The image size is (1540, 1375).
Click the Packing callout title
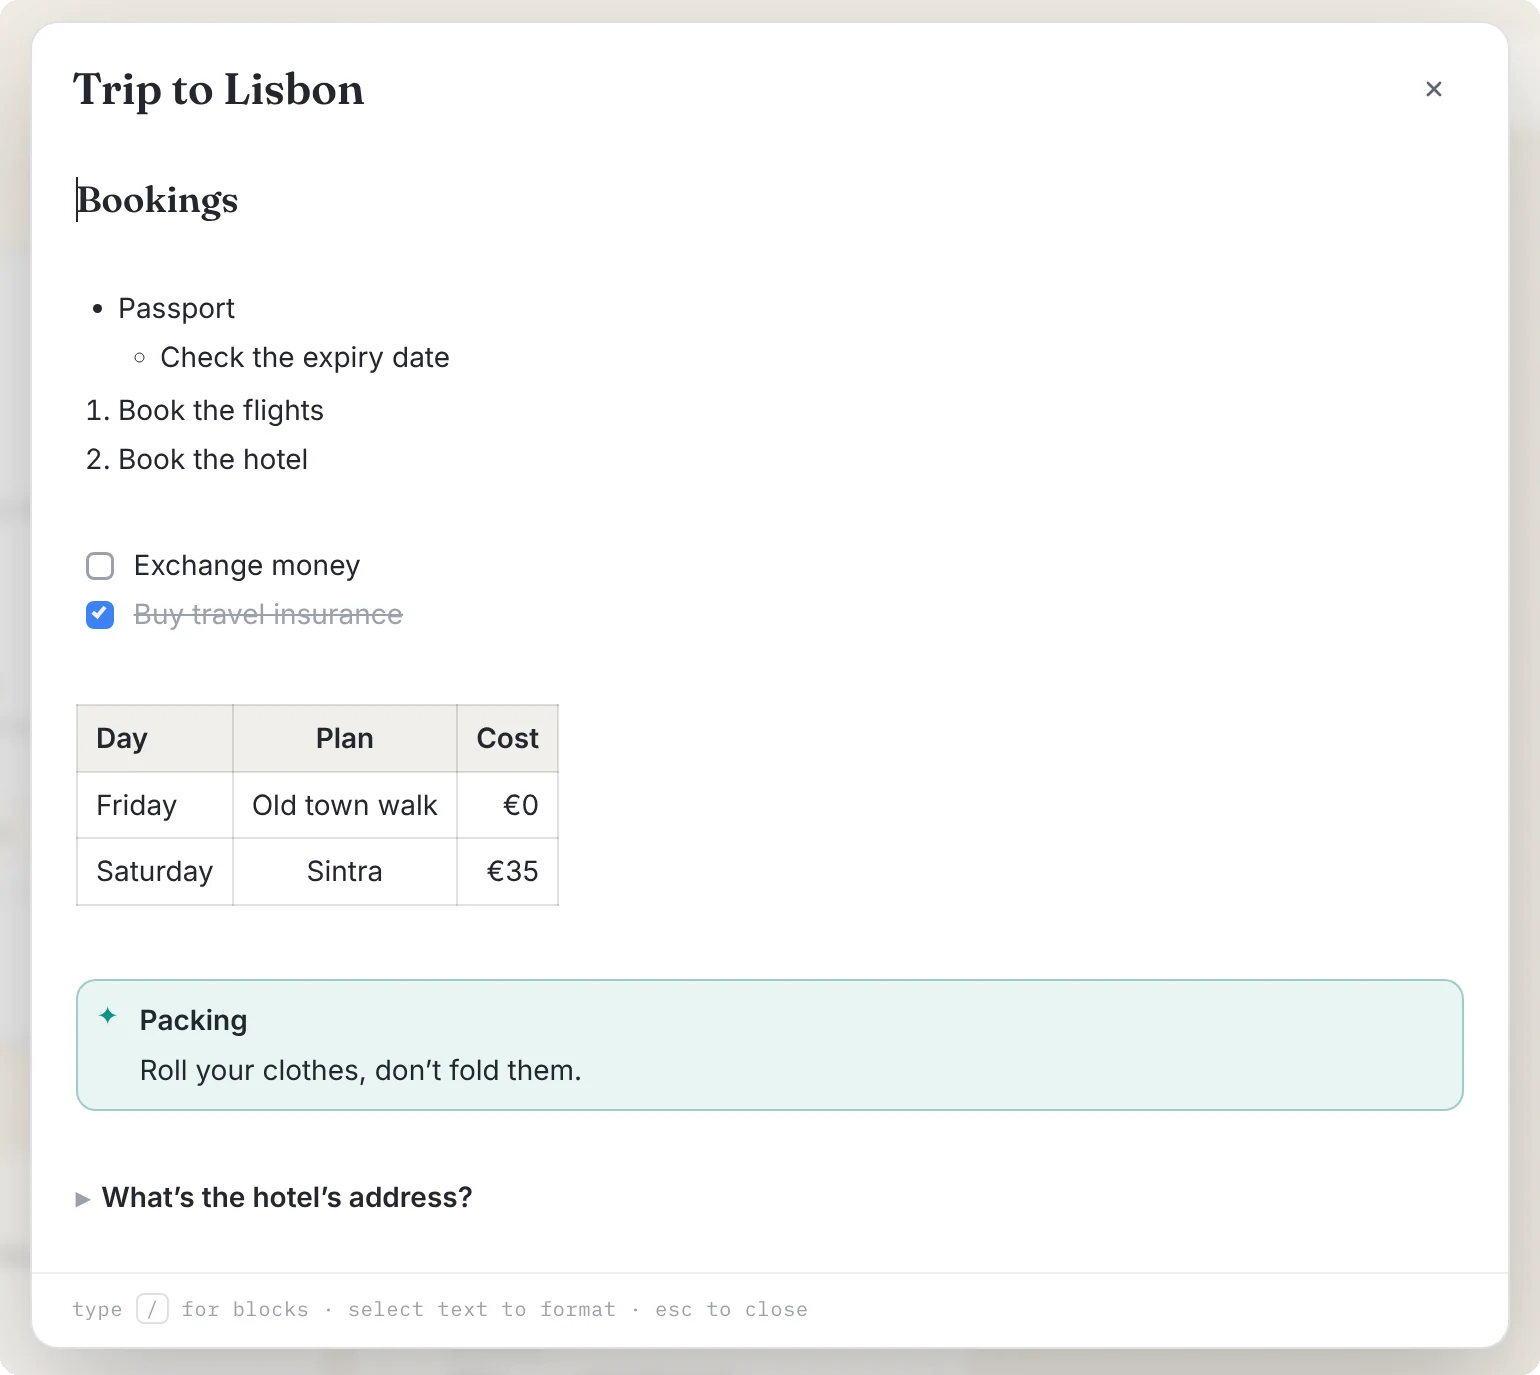click(193, 1020)
